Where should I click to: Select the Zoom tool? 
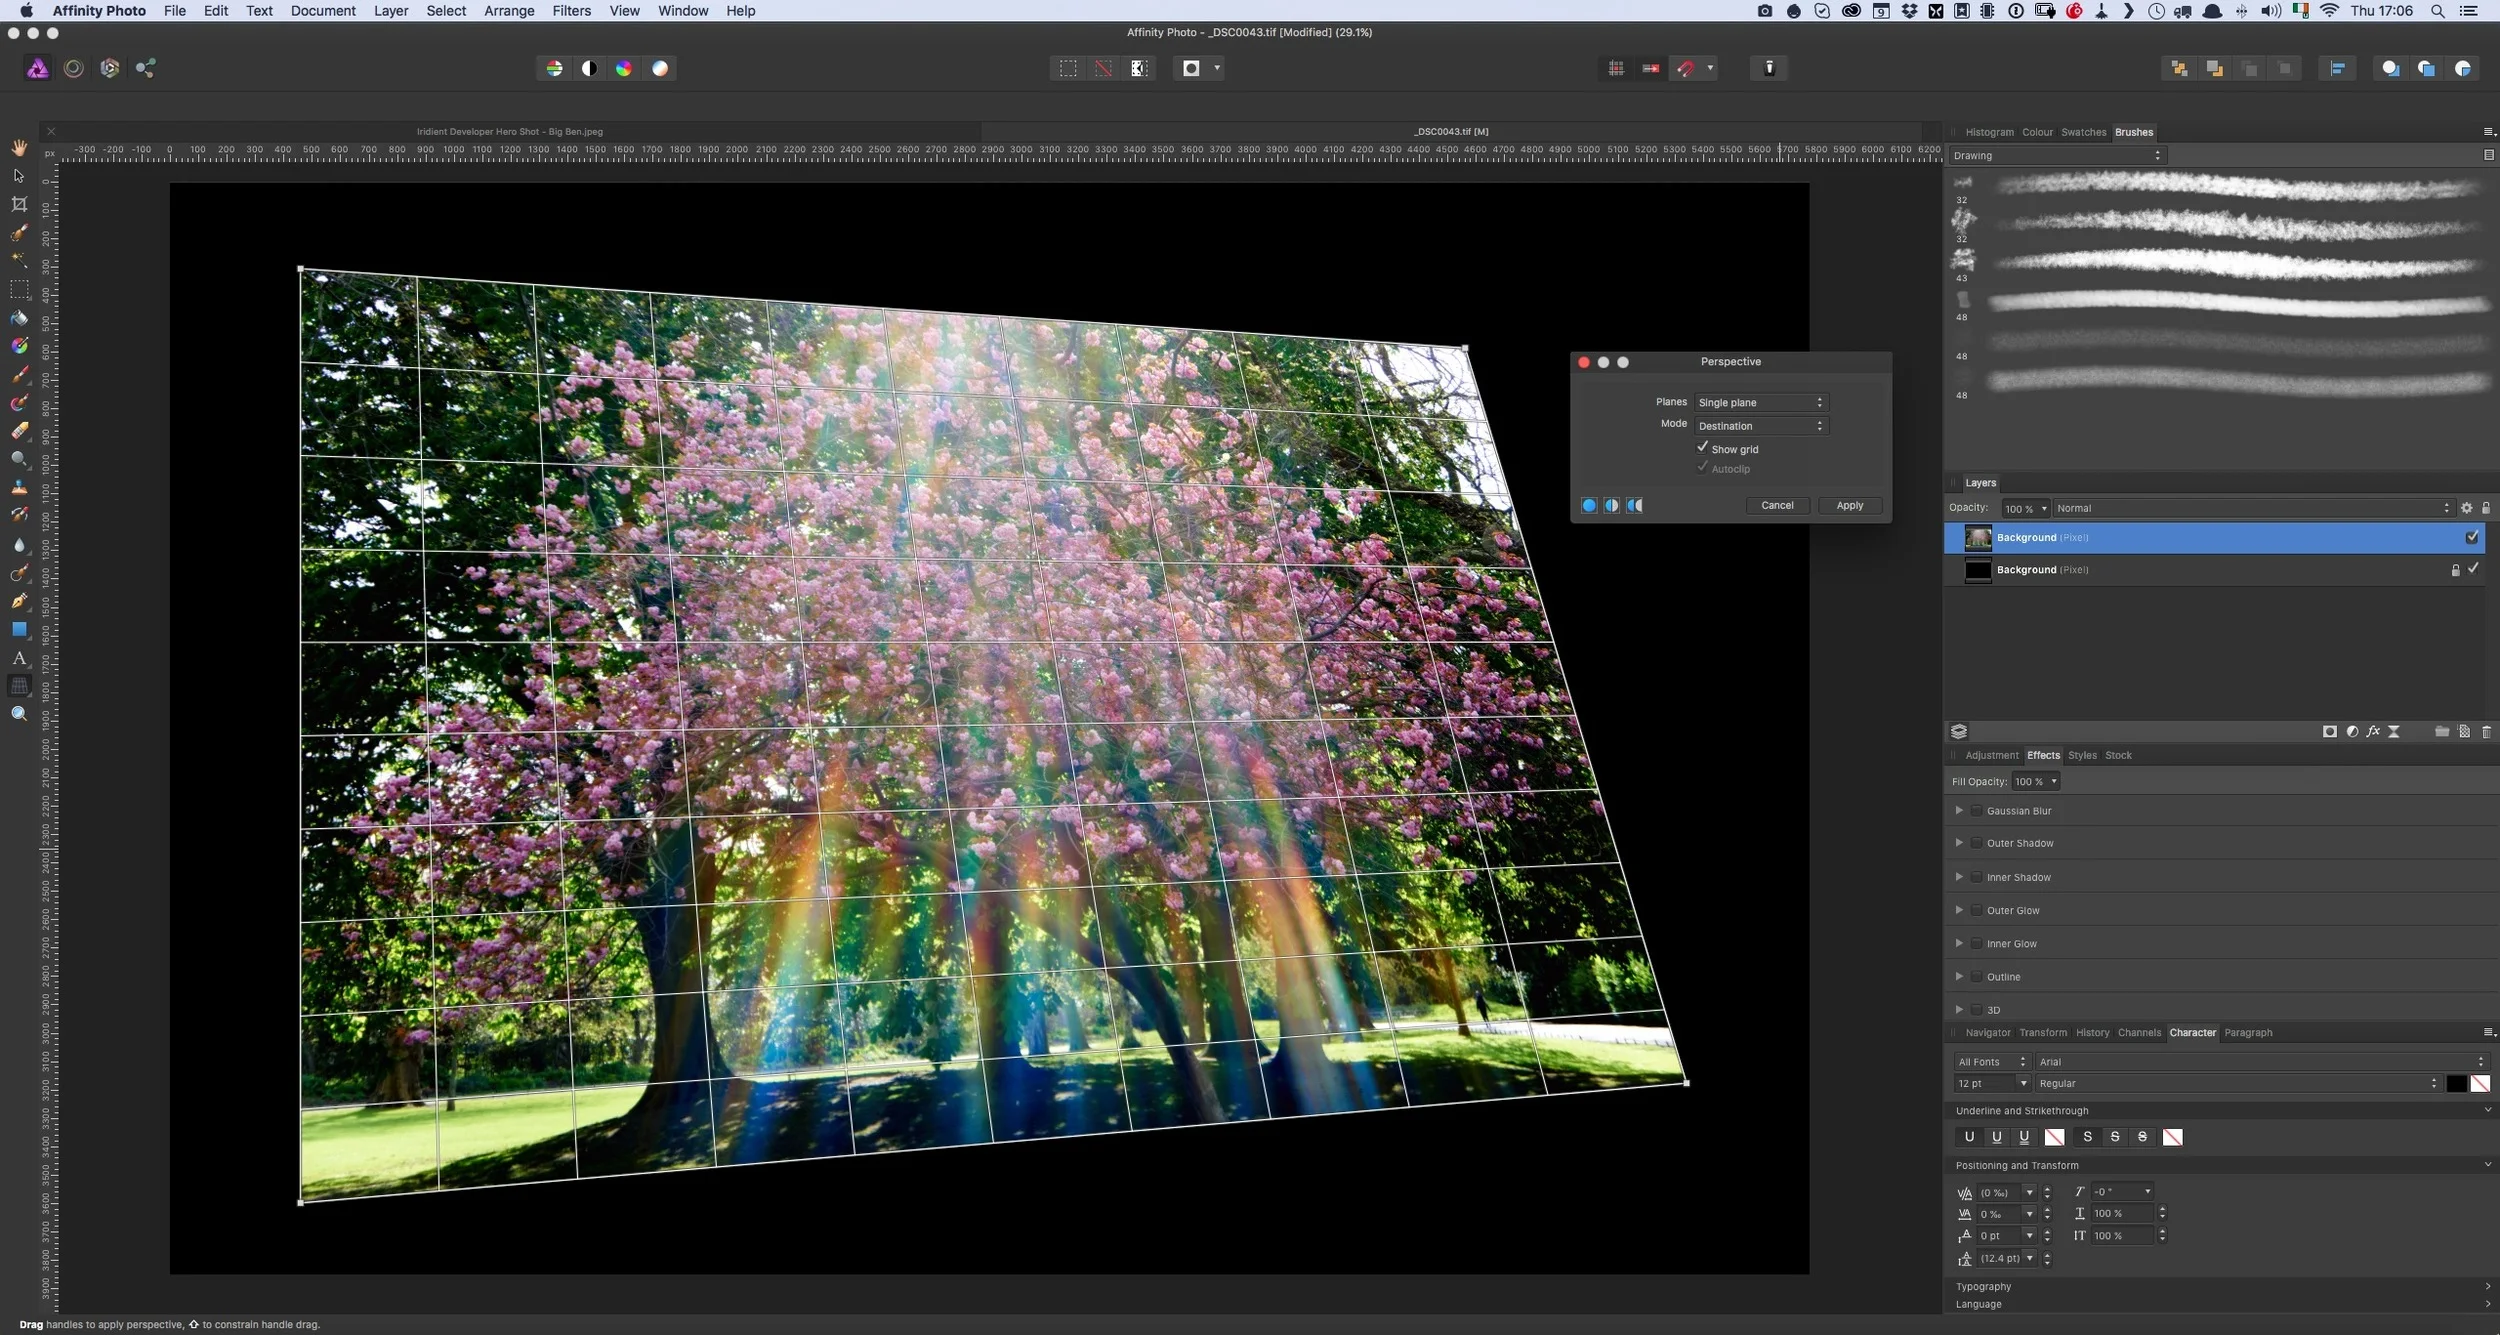pos(19,712)
